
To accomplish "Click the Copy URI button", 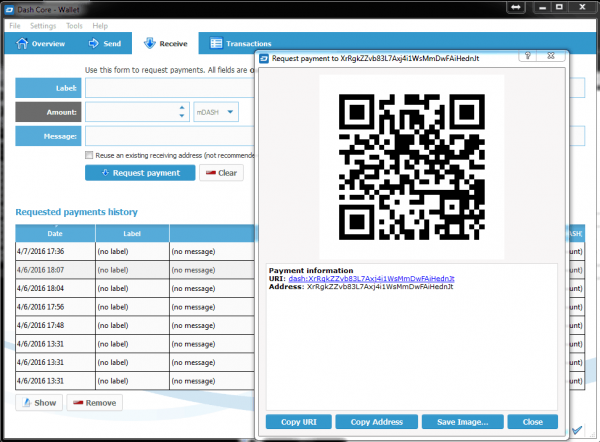I will (x=298, y=422).
